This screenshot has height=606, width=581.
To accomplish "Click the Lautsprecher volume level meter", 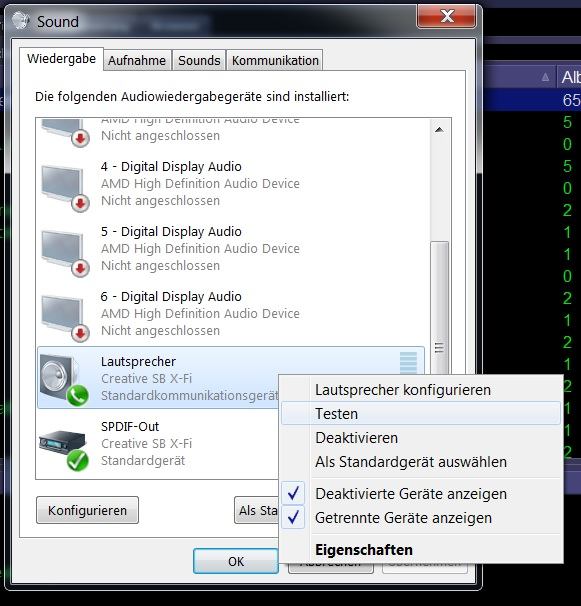I will point(408,363).
